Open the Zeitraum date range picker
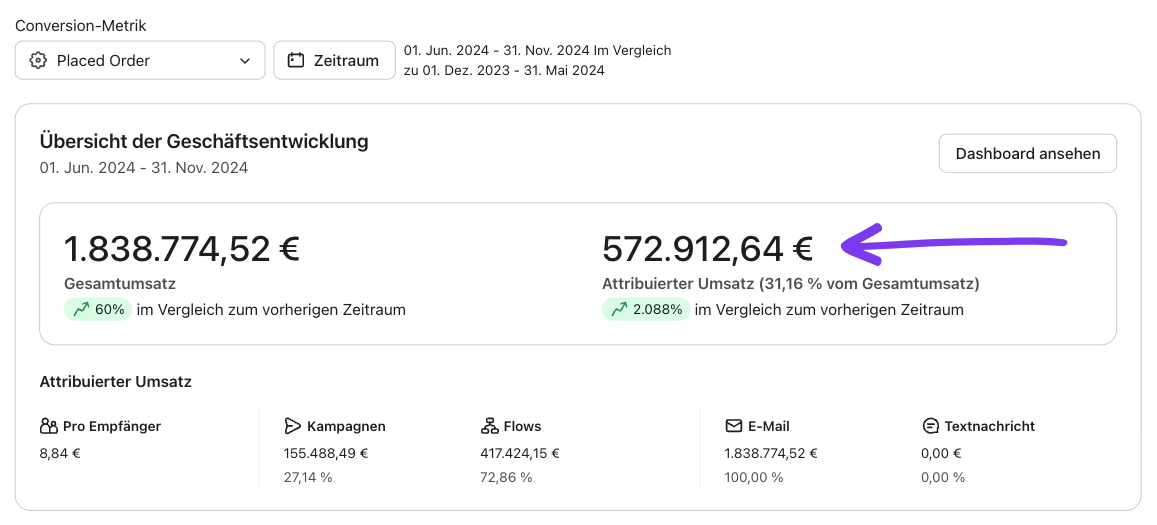This screenshot has width=1157, height=525. click(x=334, y=61)
